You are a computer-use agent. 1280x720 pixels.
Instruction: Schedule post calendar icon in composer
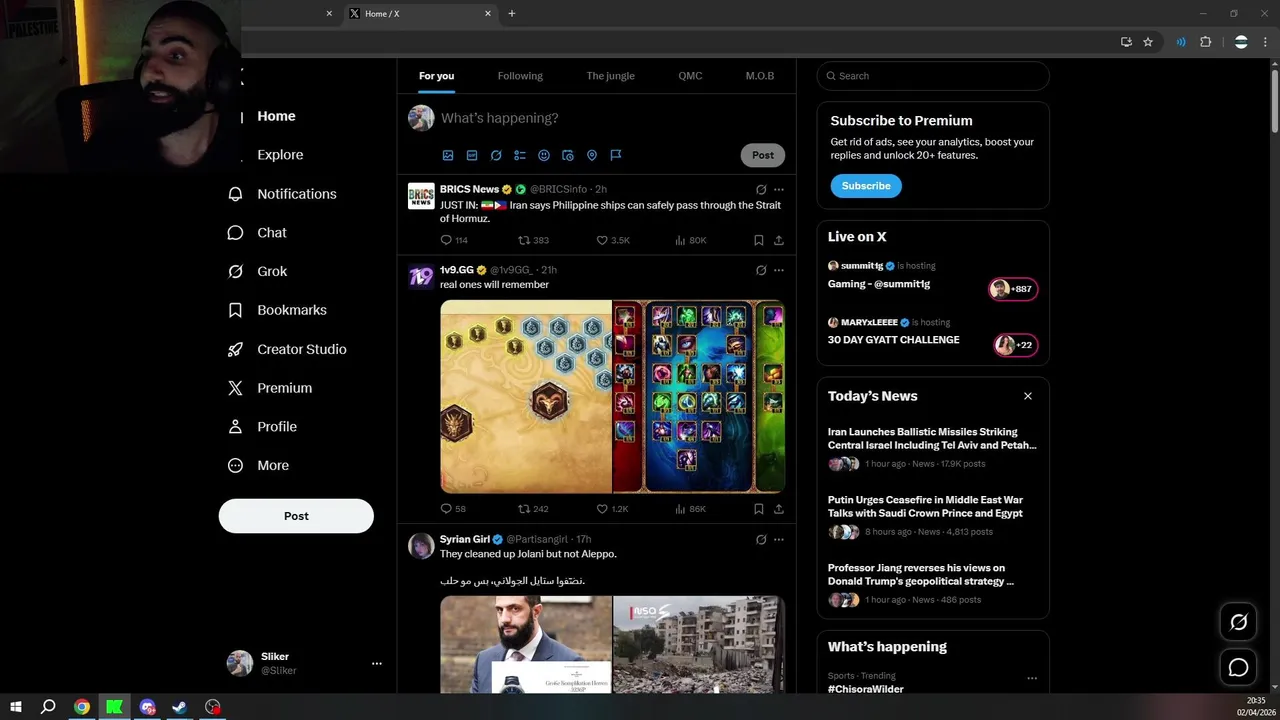pos(568,155)
